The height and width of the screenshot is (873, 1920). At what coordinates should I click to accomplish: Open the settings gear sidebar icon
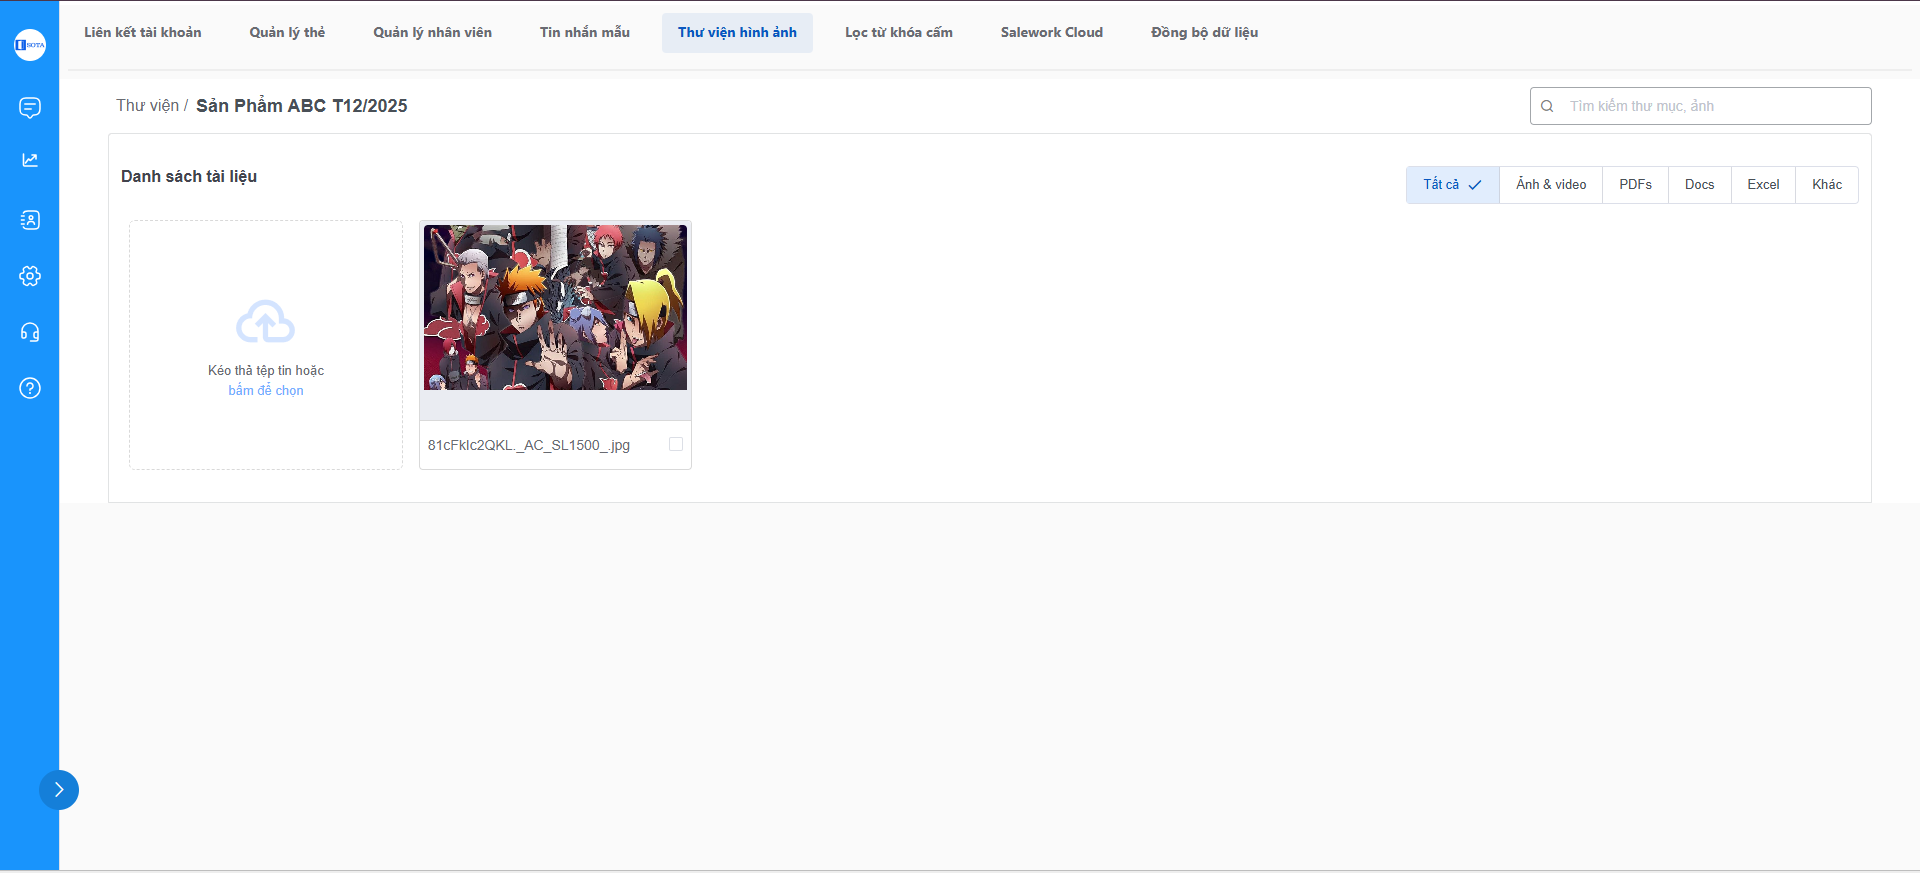click(30, 276)
